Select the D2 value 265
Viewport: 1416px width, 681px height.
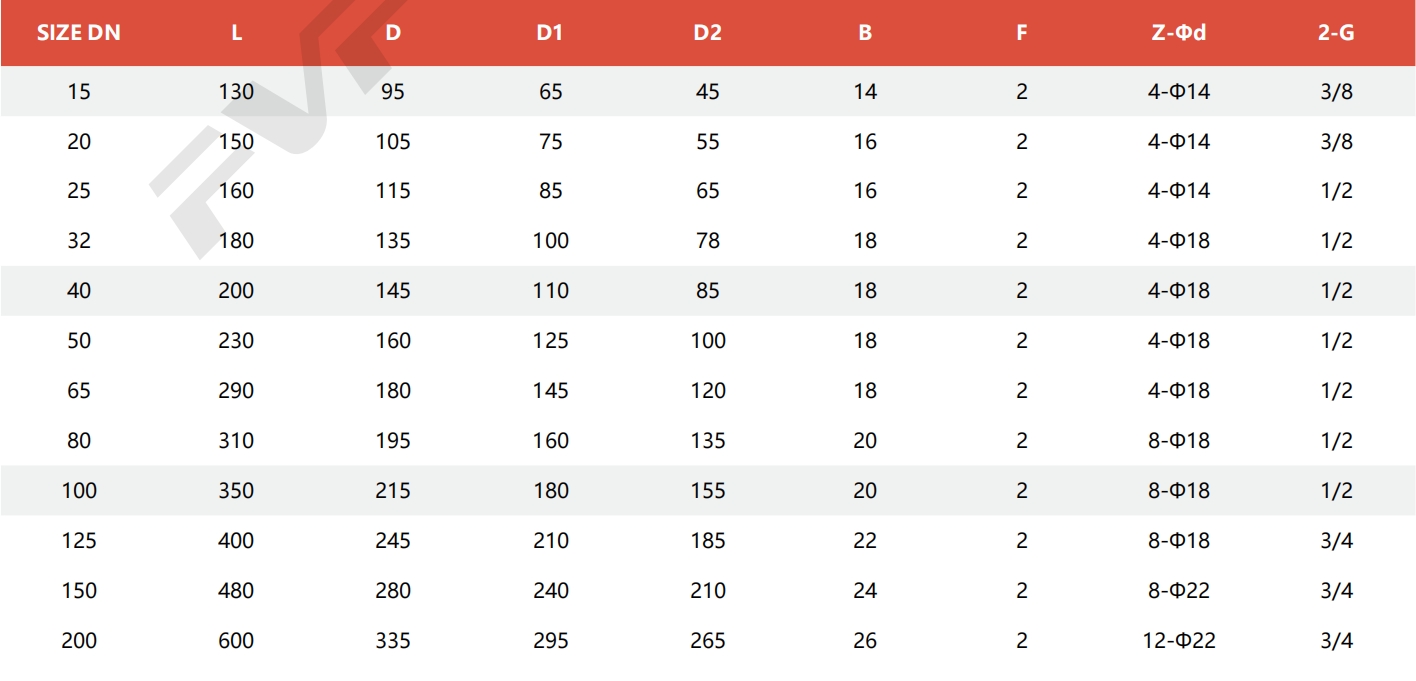pos(708,641)
